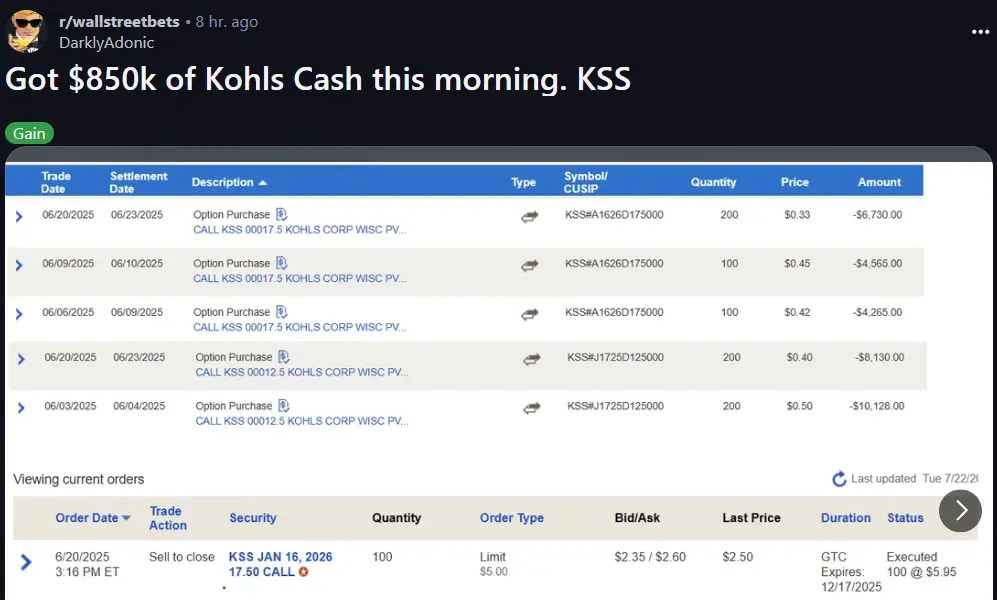
Task: Sort the table by Amount column
Action: point(879,182)
